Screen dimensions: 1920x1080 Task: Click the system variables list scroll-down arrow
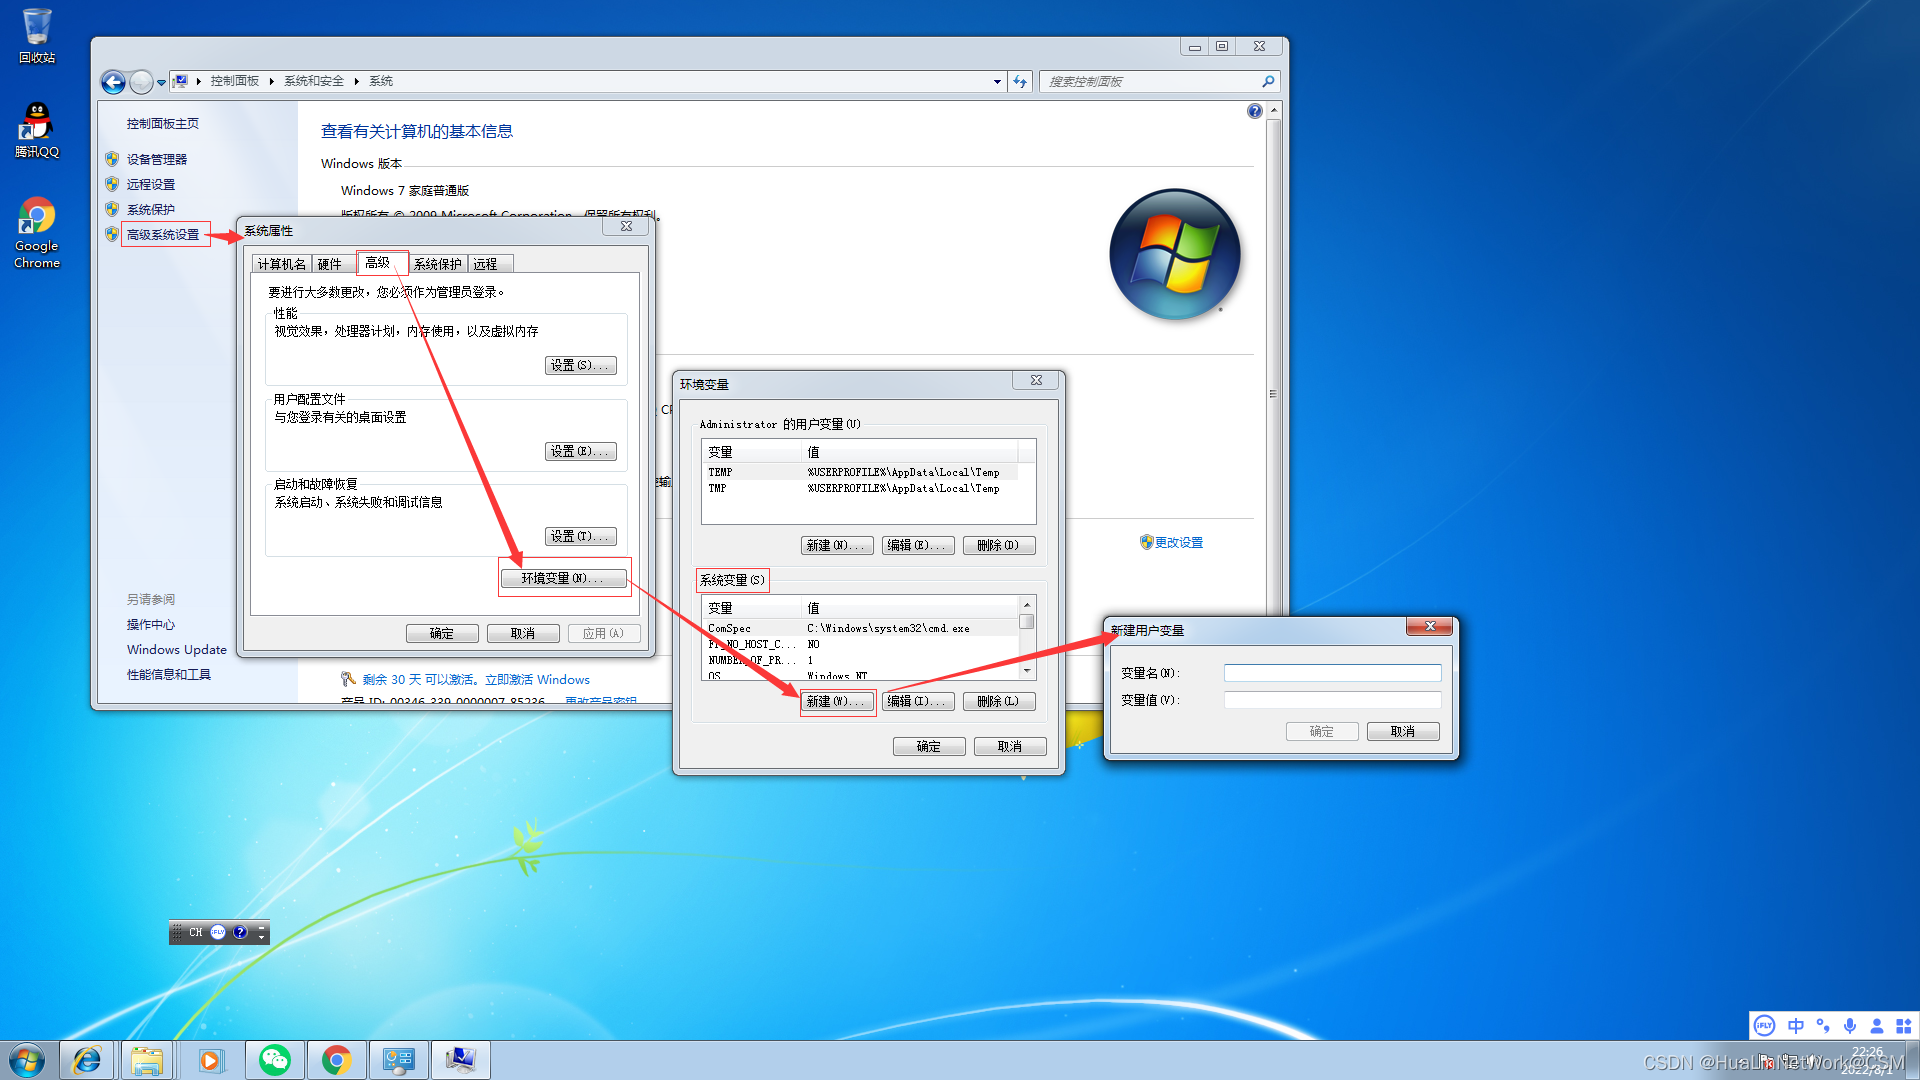[x=1027, y=670]
